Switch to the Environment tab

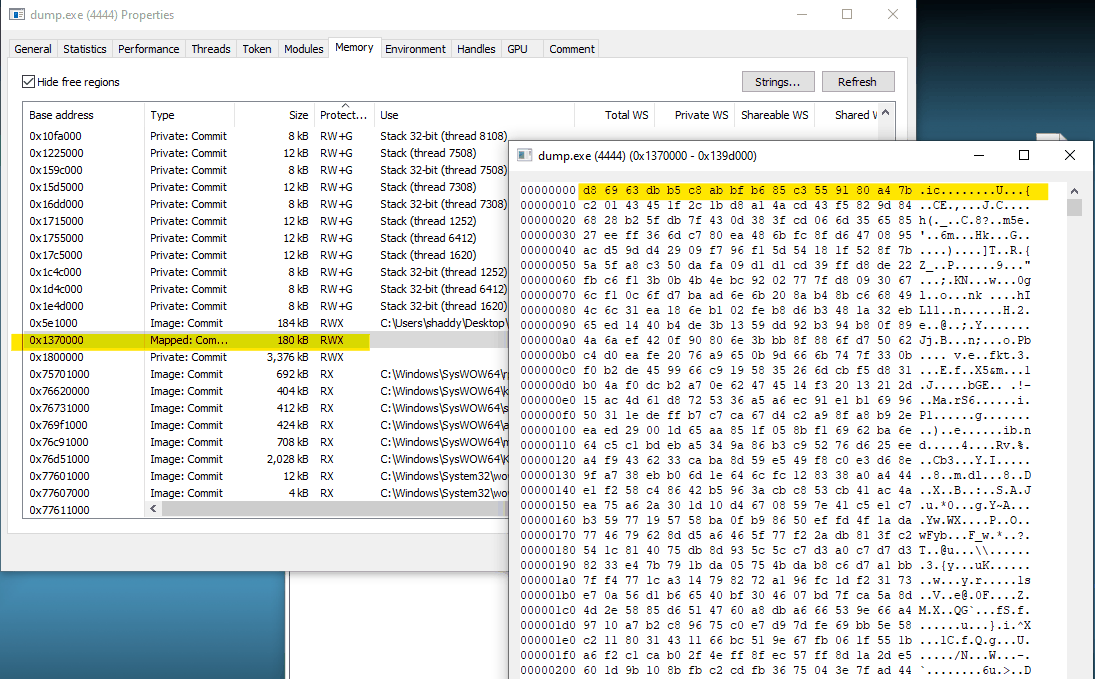[416, 49]
